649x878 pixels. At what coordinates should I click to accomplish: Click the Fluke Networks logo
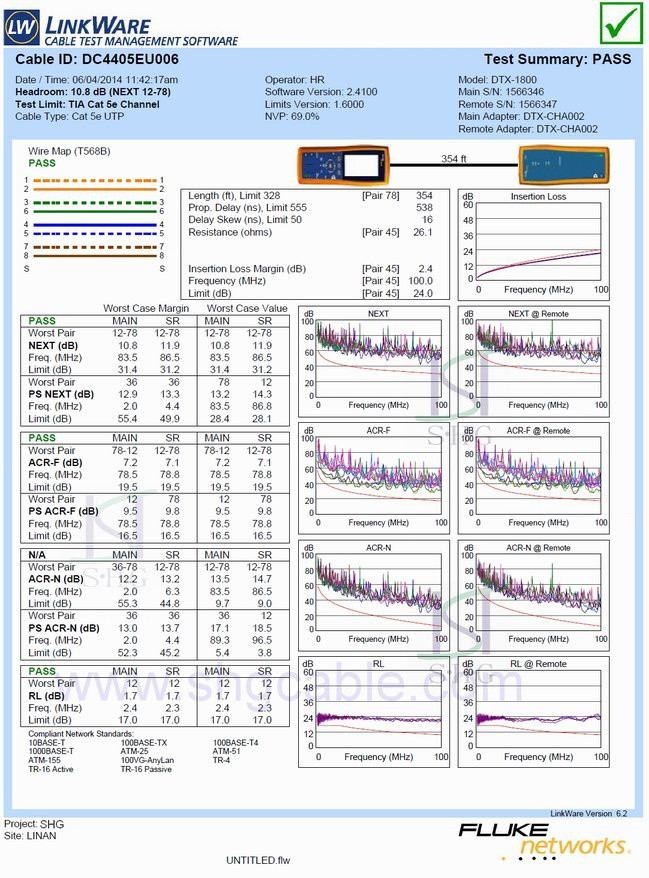pos(543,840)
